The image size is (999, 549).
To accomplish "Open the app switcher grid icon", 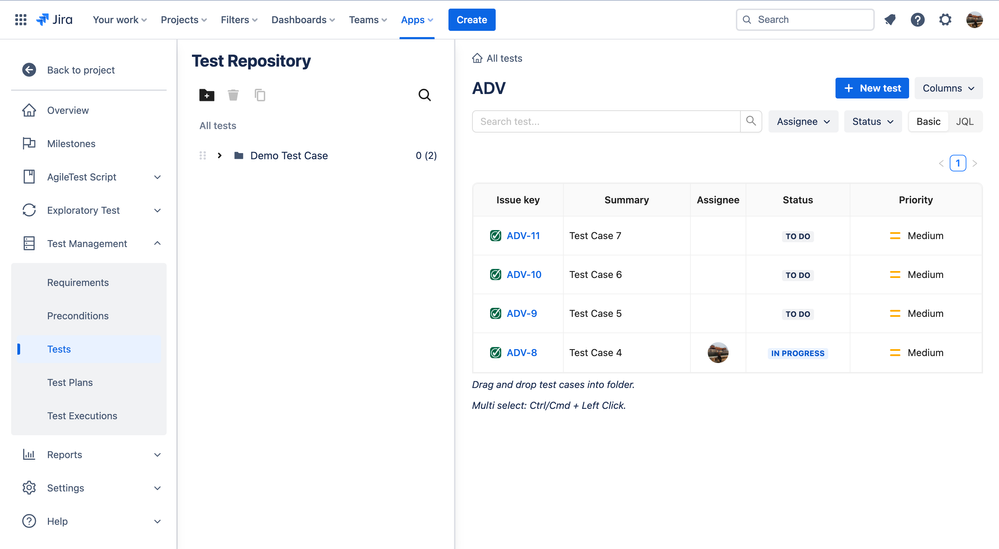I will (20, 20).
